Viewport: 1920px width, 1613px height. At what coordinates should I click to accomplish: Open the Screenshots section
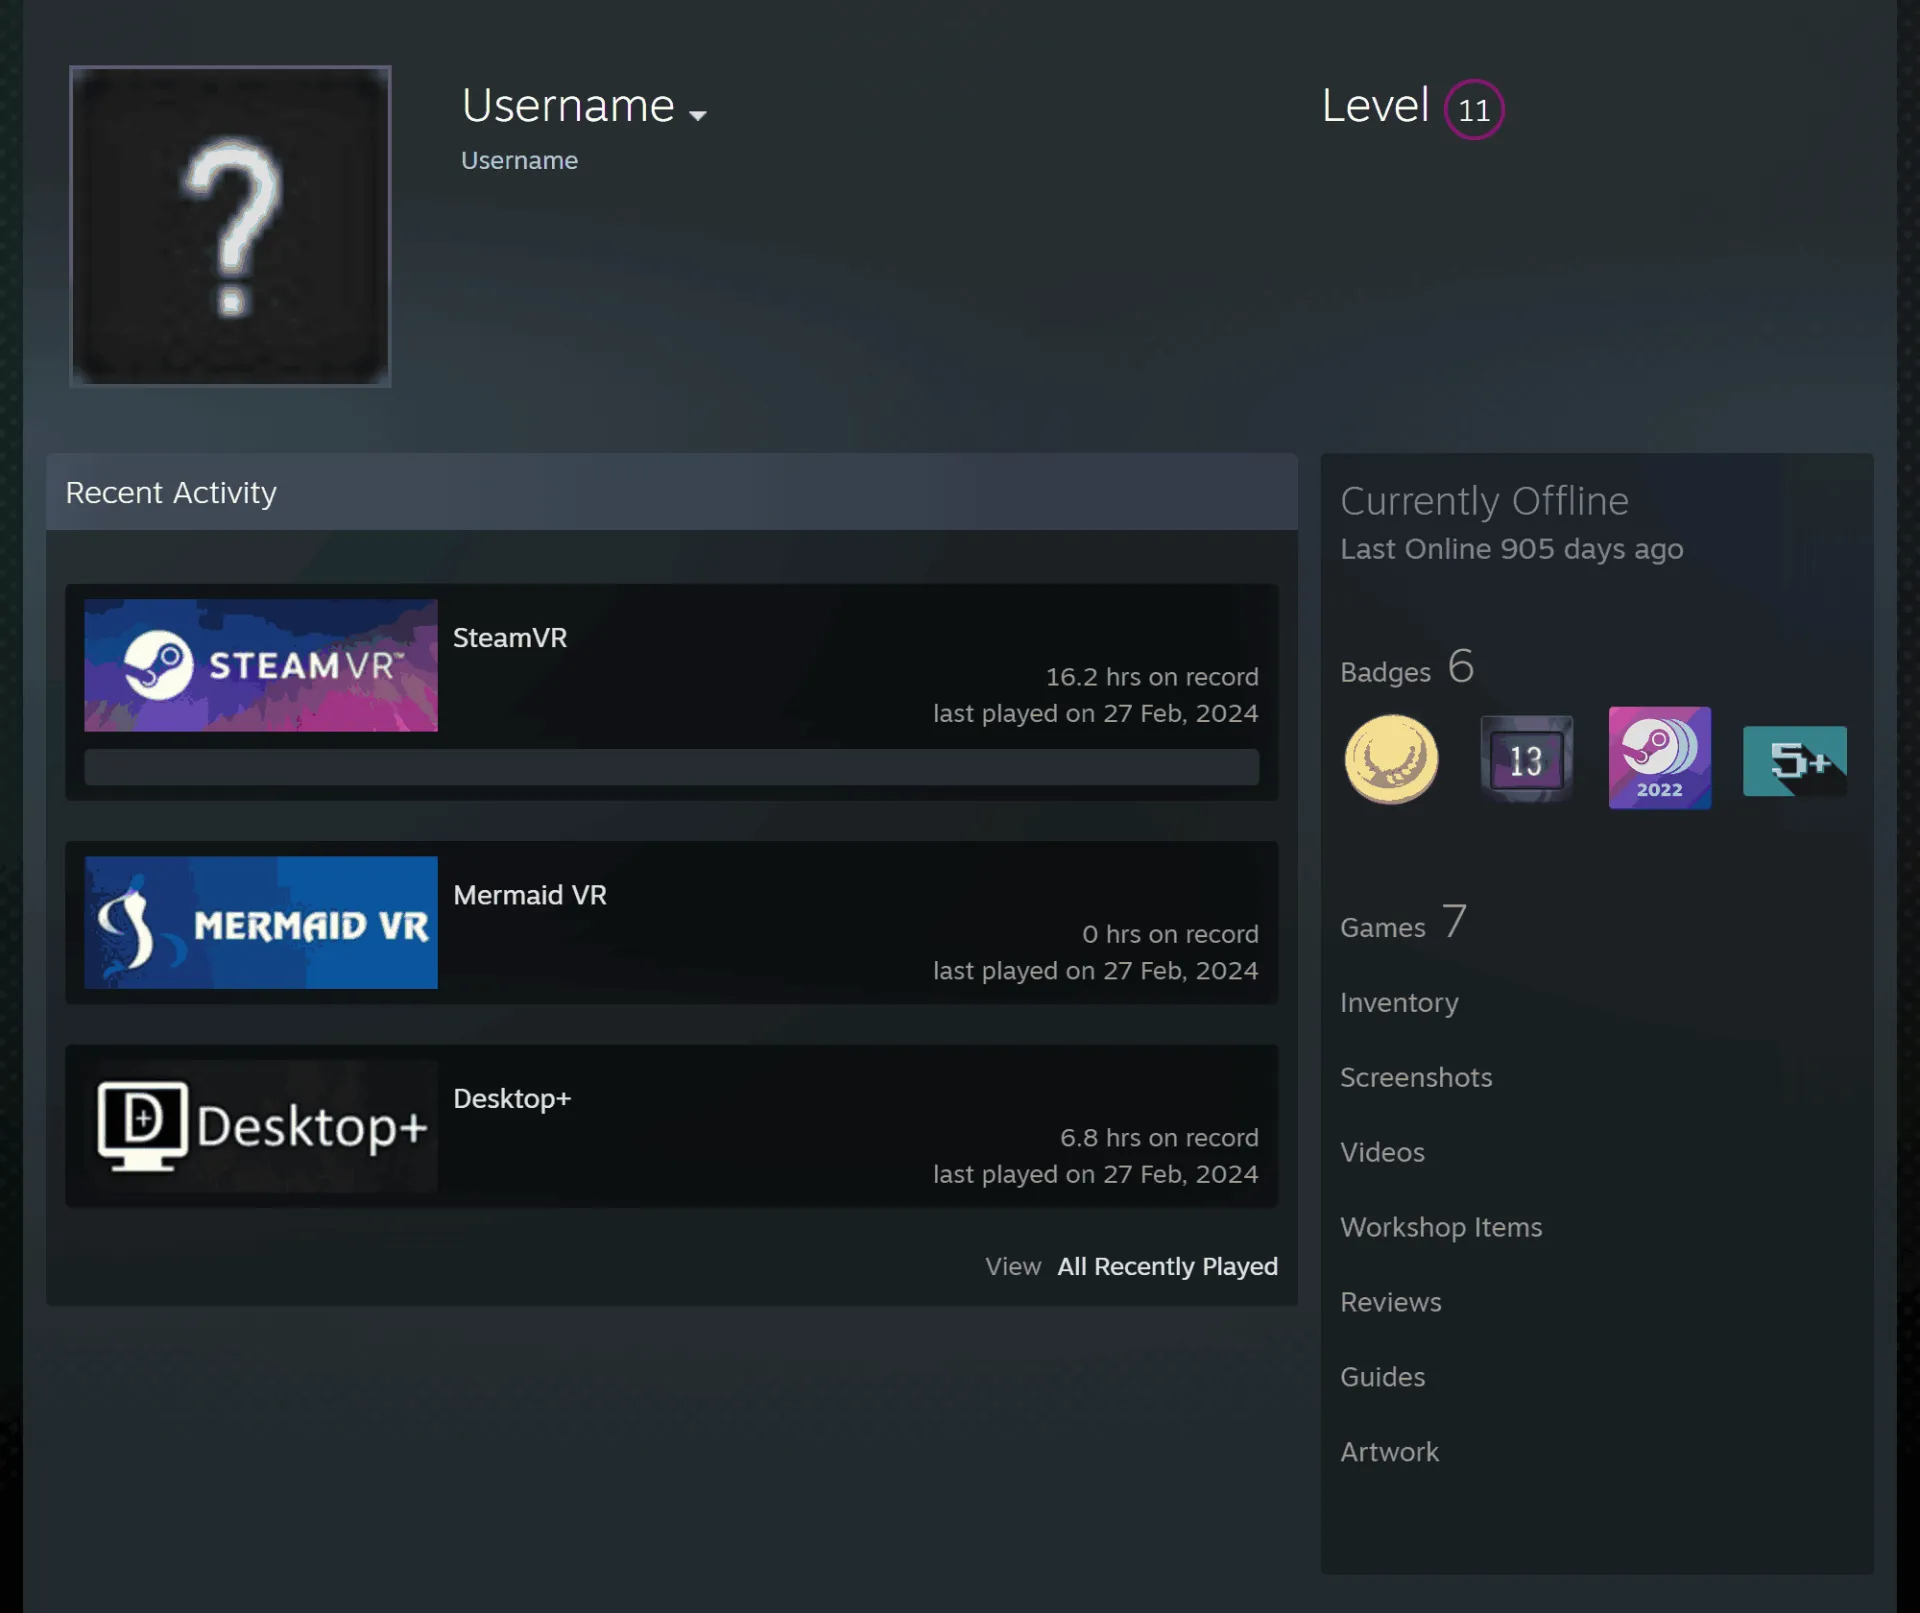tap(1416, 1078)
